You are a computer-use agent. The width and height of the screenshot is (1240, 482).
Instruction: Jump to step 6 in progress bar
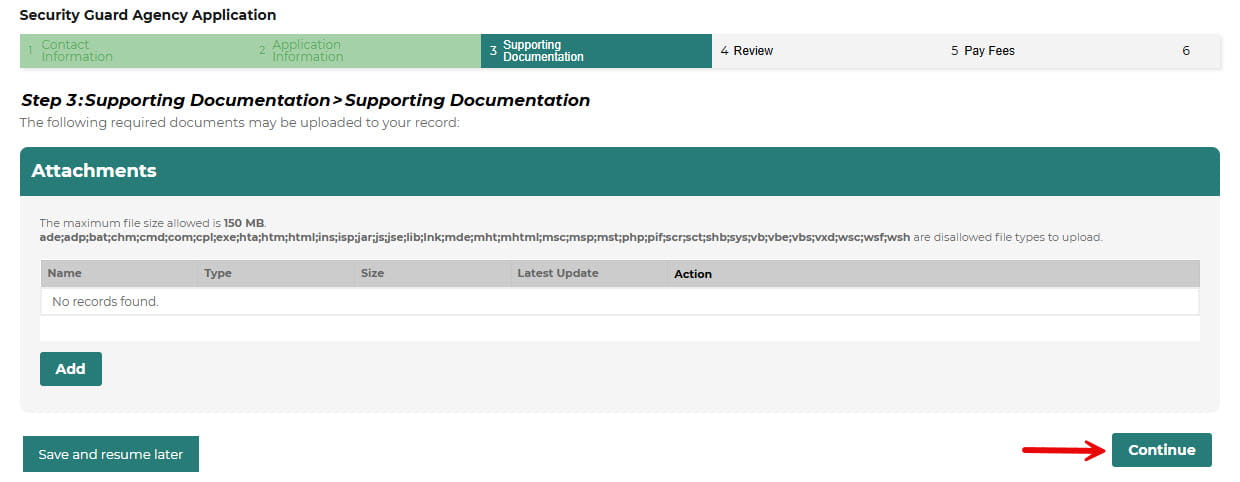click(x=1197, y=51)
